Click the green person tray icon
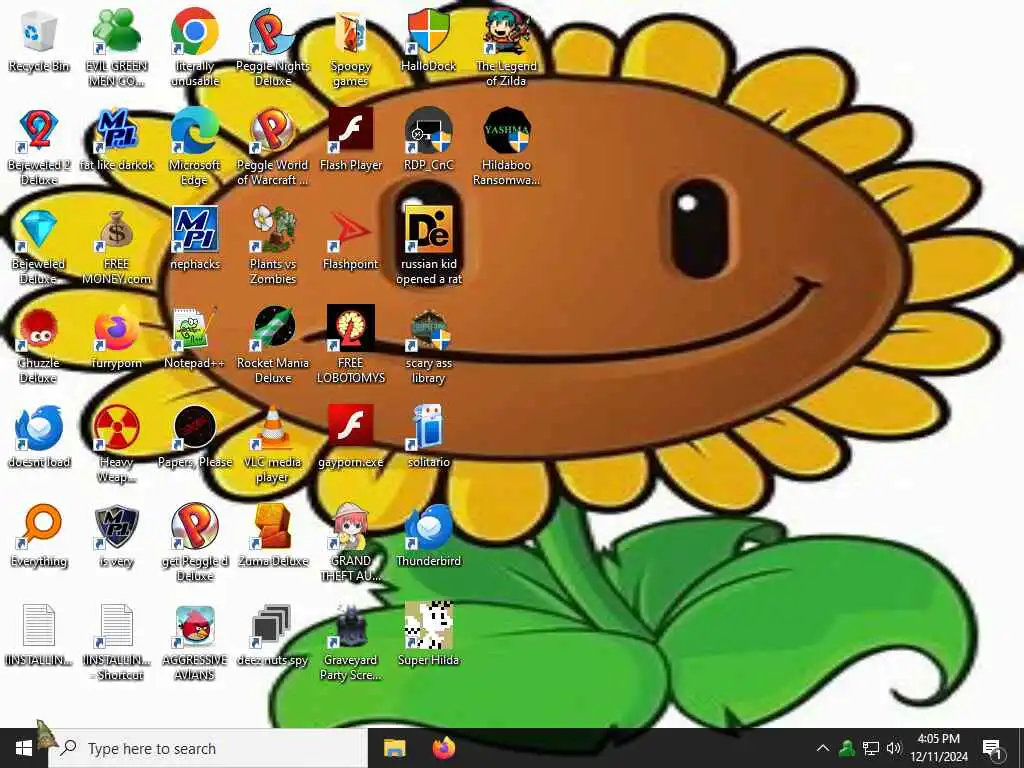1024x768 pixels. pyautogui.click(x=847, y=748)
